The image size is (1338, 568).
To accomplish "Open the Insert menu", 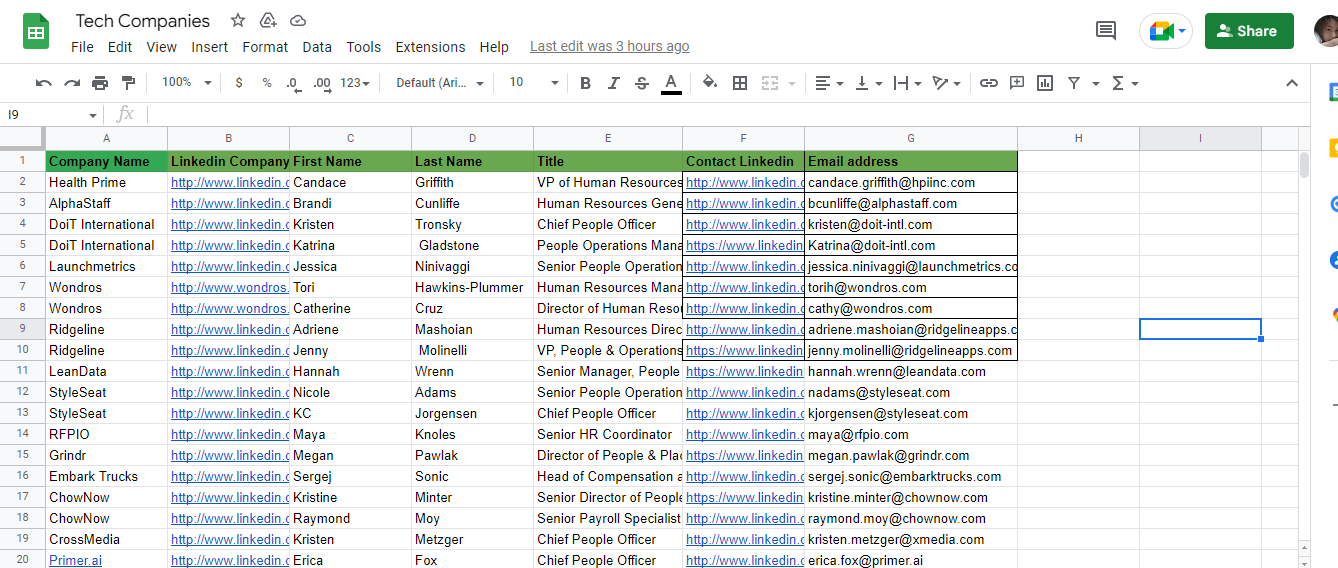I will click(x=210, y=47).
